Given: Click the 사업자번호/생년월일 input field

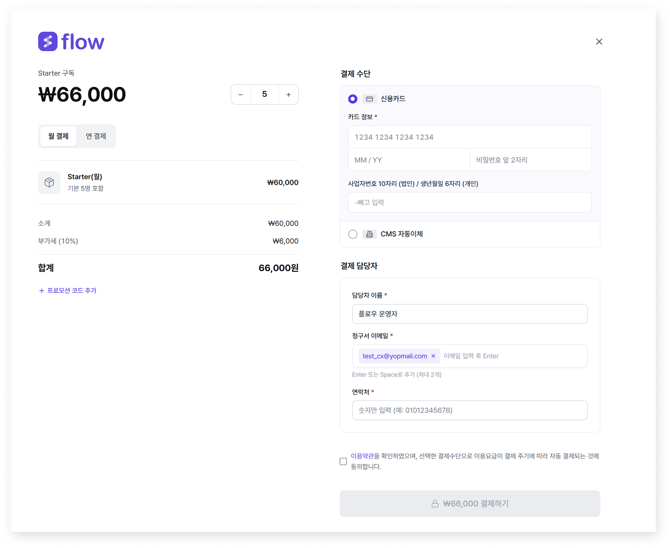Looking at the screenshot, I should click(x=470, y=202).
